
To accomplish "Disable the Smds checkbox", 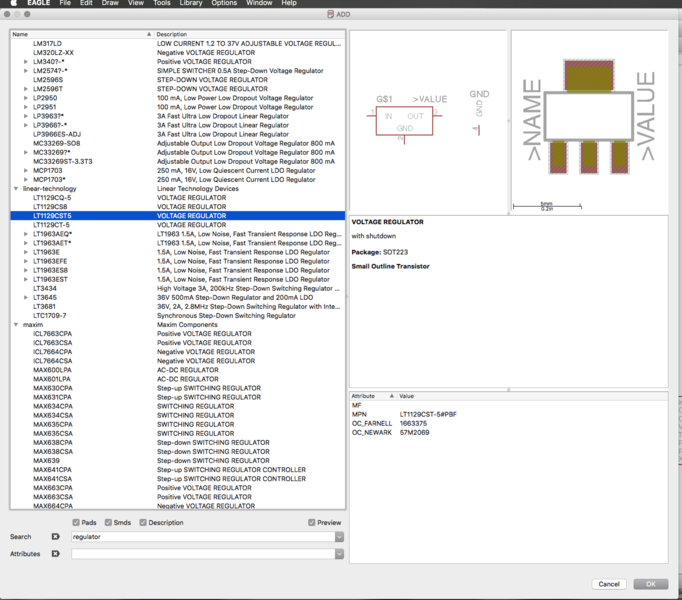I will (110, 522).
